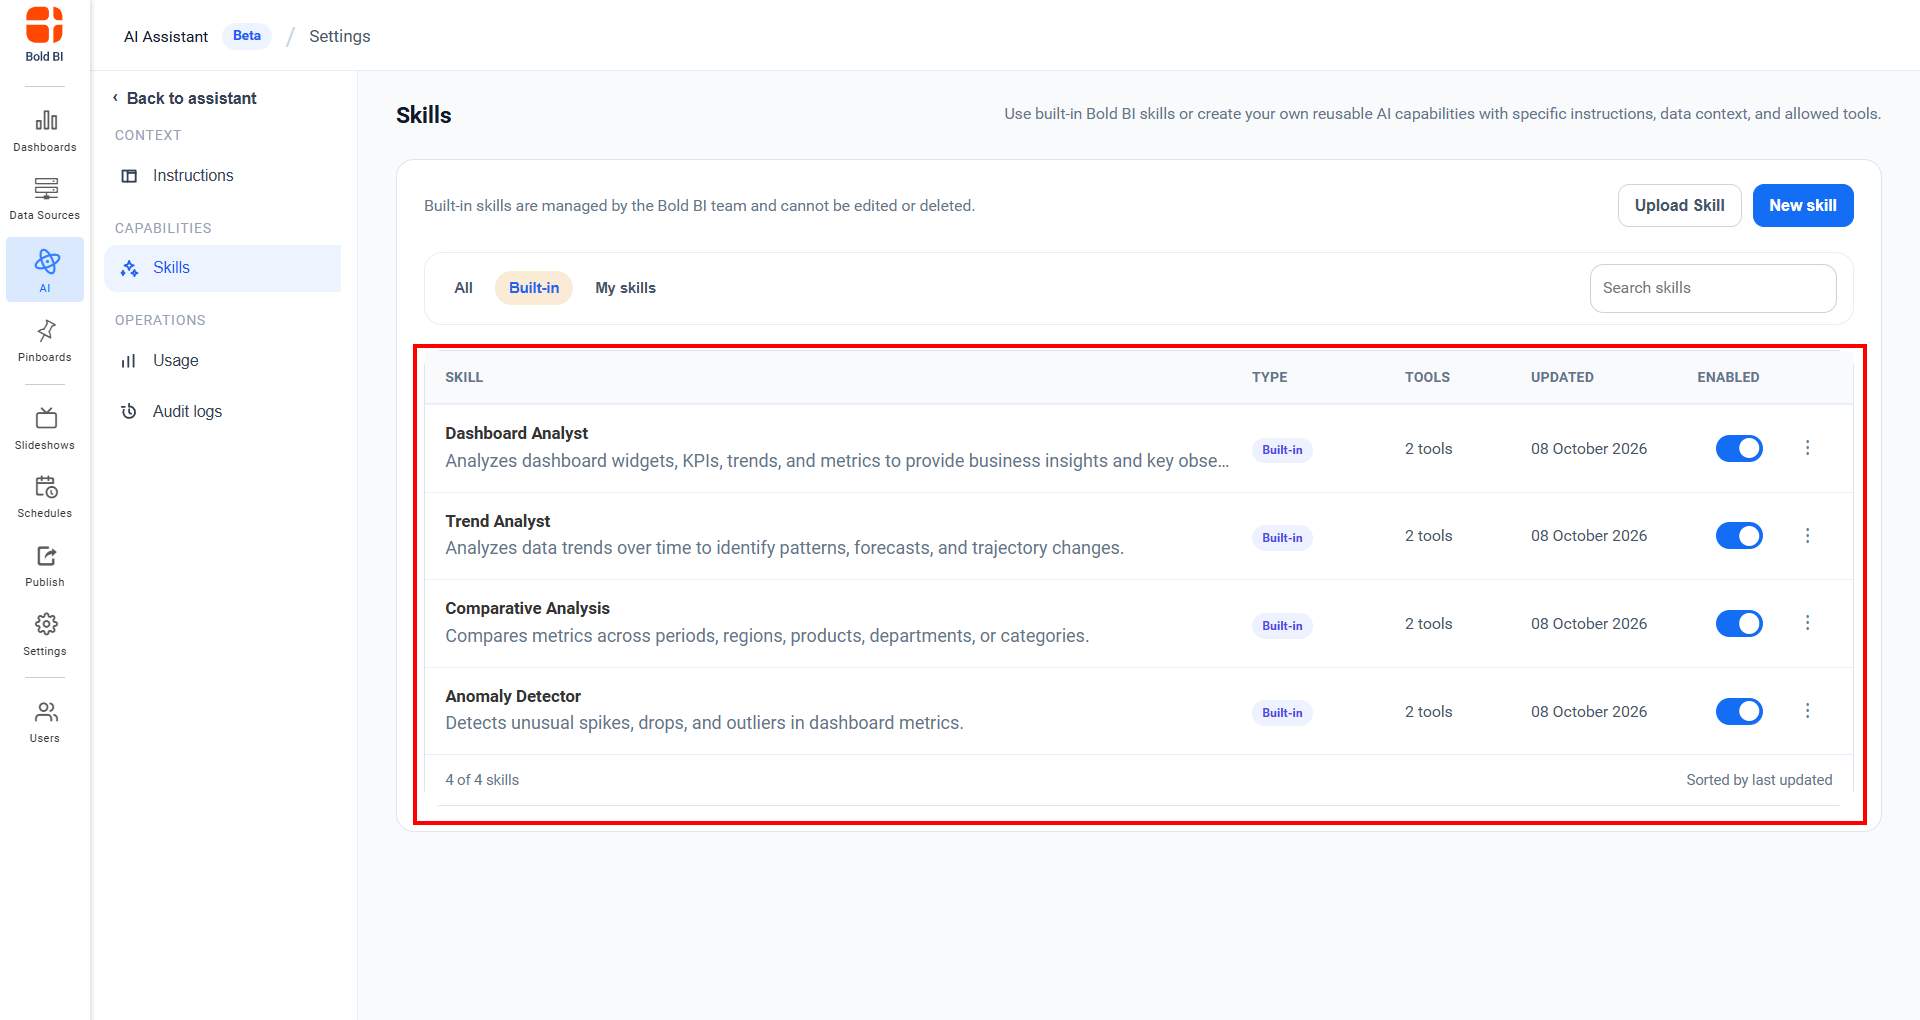
Task: Open more options for Dashboard Analyst
Action: coord(1807,448)
